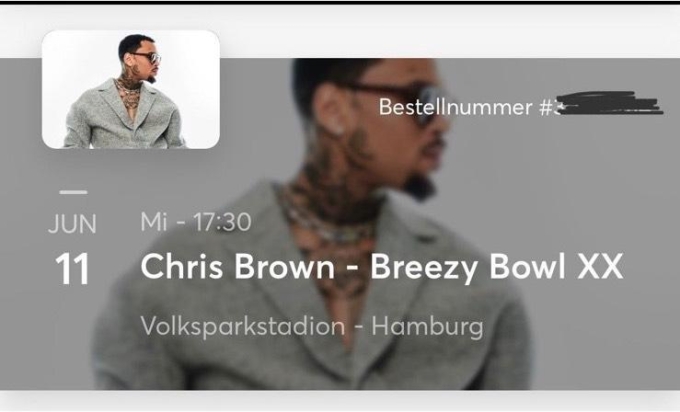Tap the day number 11
The image size is (680, 412).
pyautogui.click(x=72, y=269)
